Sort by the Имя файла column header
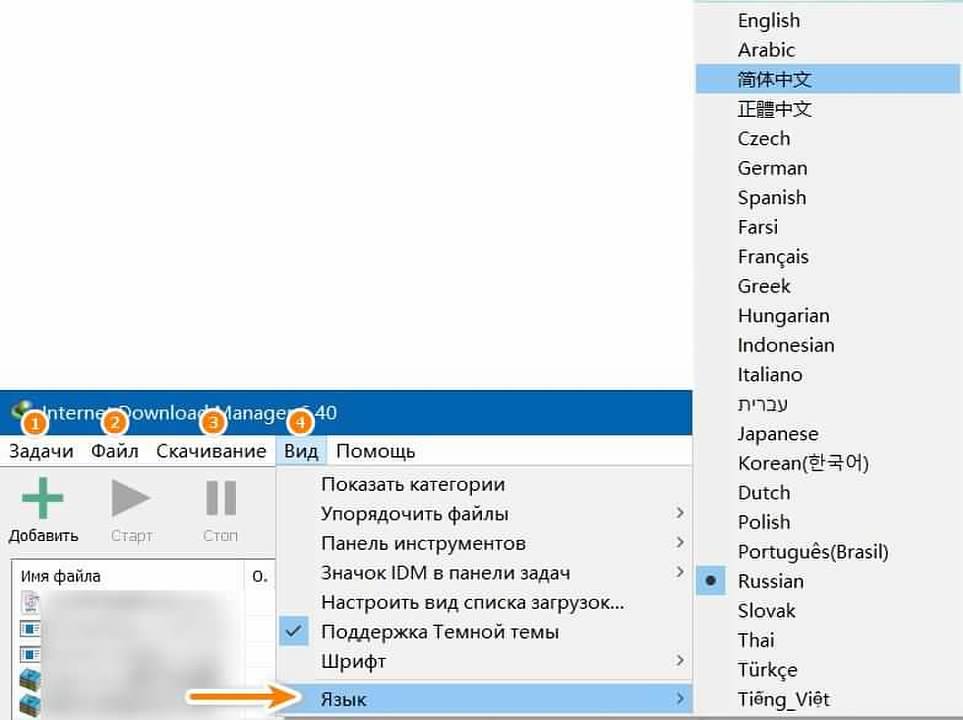Image resolution: width=963 pixels, height=720 pixels. point(128,576)
